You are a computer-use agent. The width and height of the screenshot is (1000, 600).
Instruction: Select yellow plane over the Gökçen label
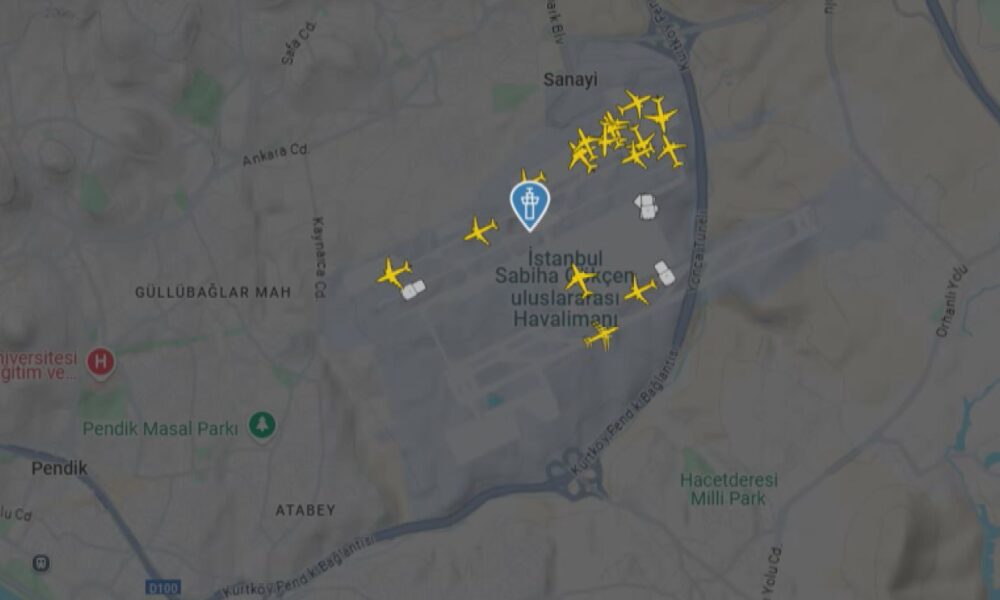tap(579, 280)
